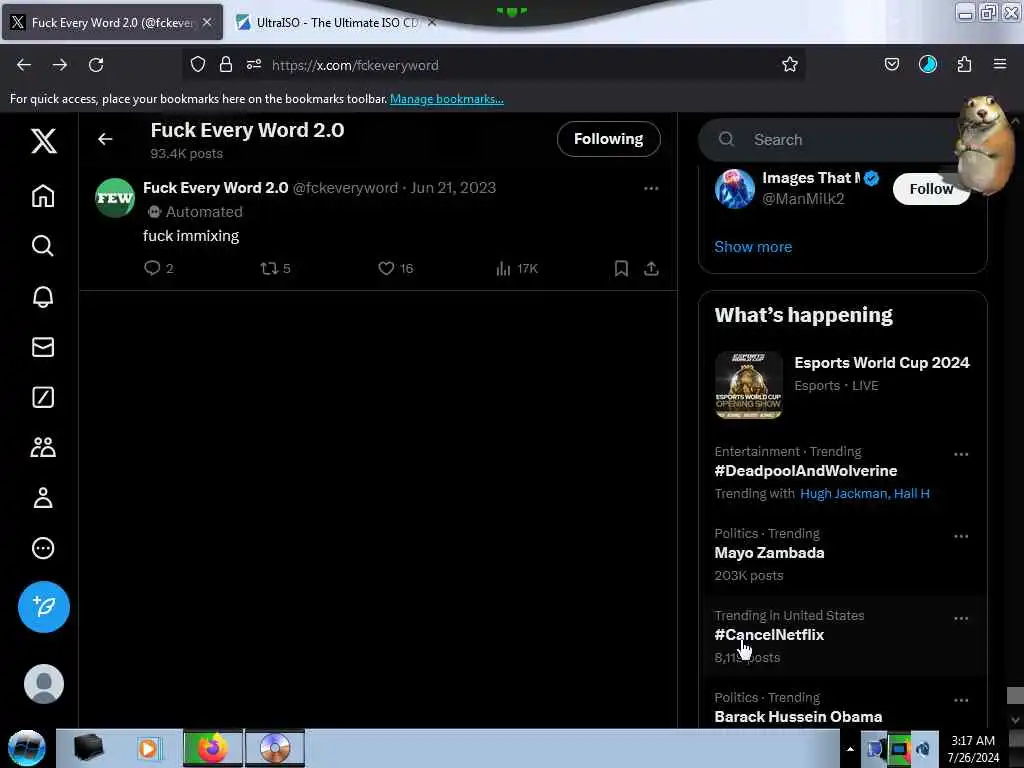The image size is (1024, 768).
Task: Bookmark this page with star icon
Action: coord(790,64)
